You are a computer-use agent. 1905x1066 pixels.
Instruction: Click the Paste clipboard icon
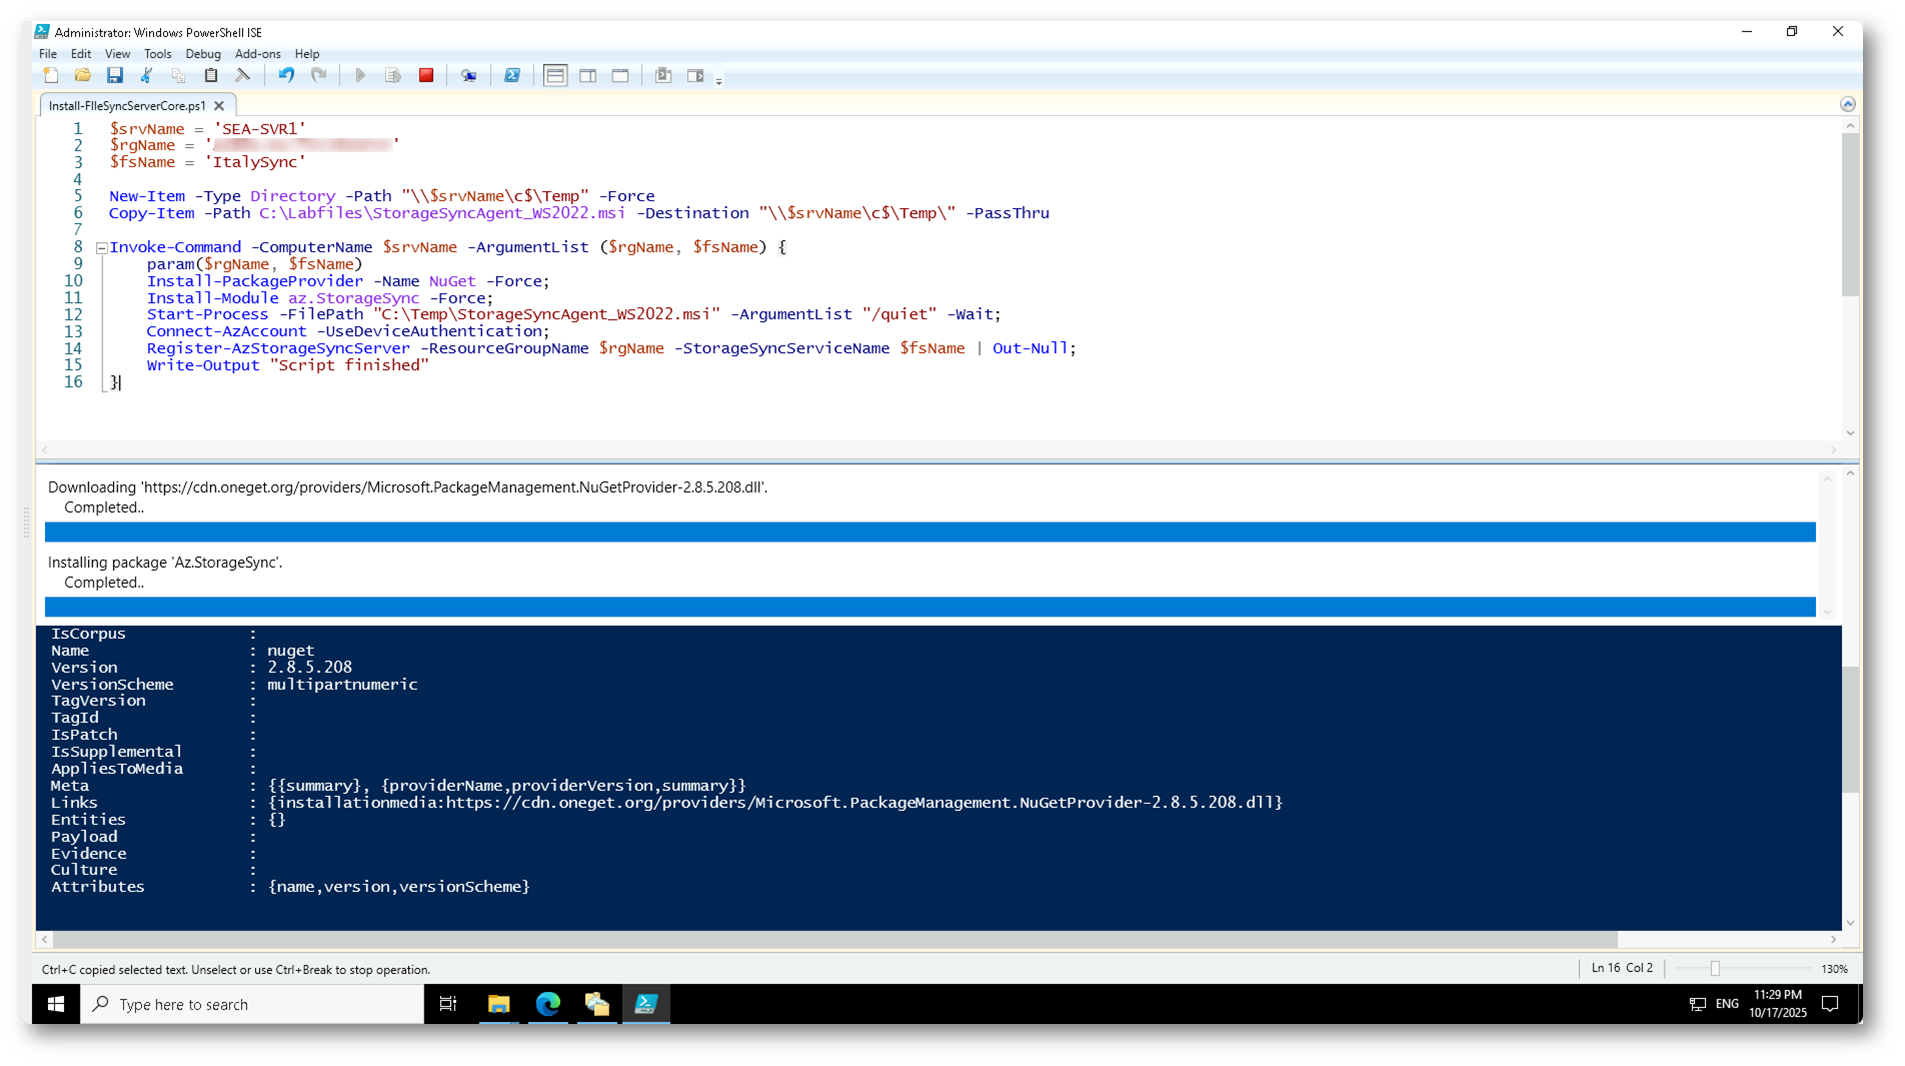tap(211, 76)
